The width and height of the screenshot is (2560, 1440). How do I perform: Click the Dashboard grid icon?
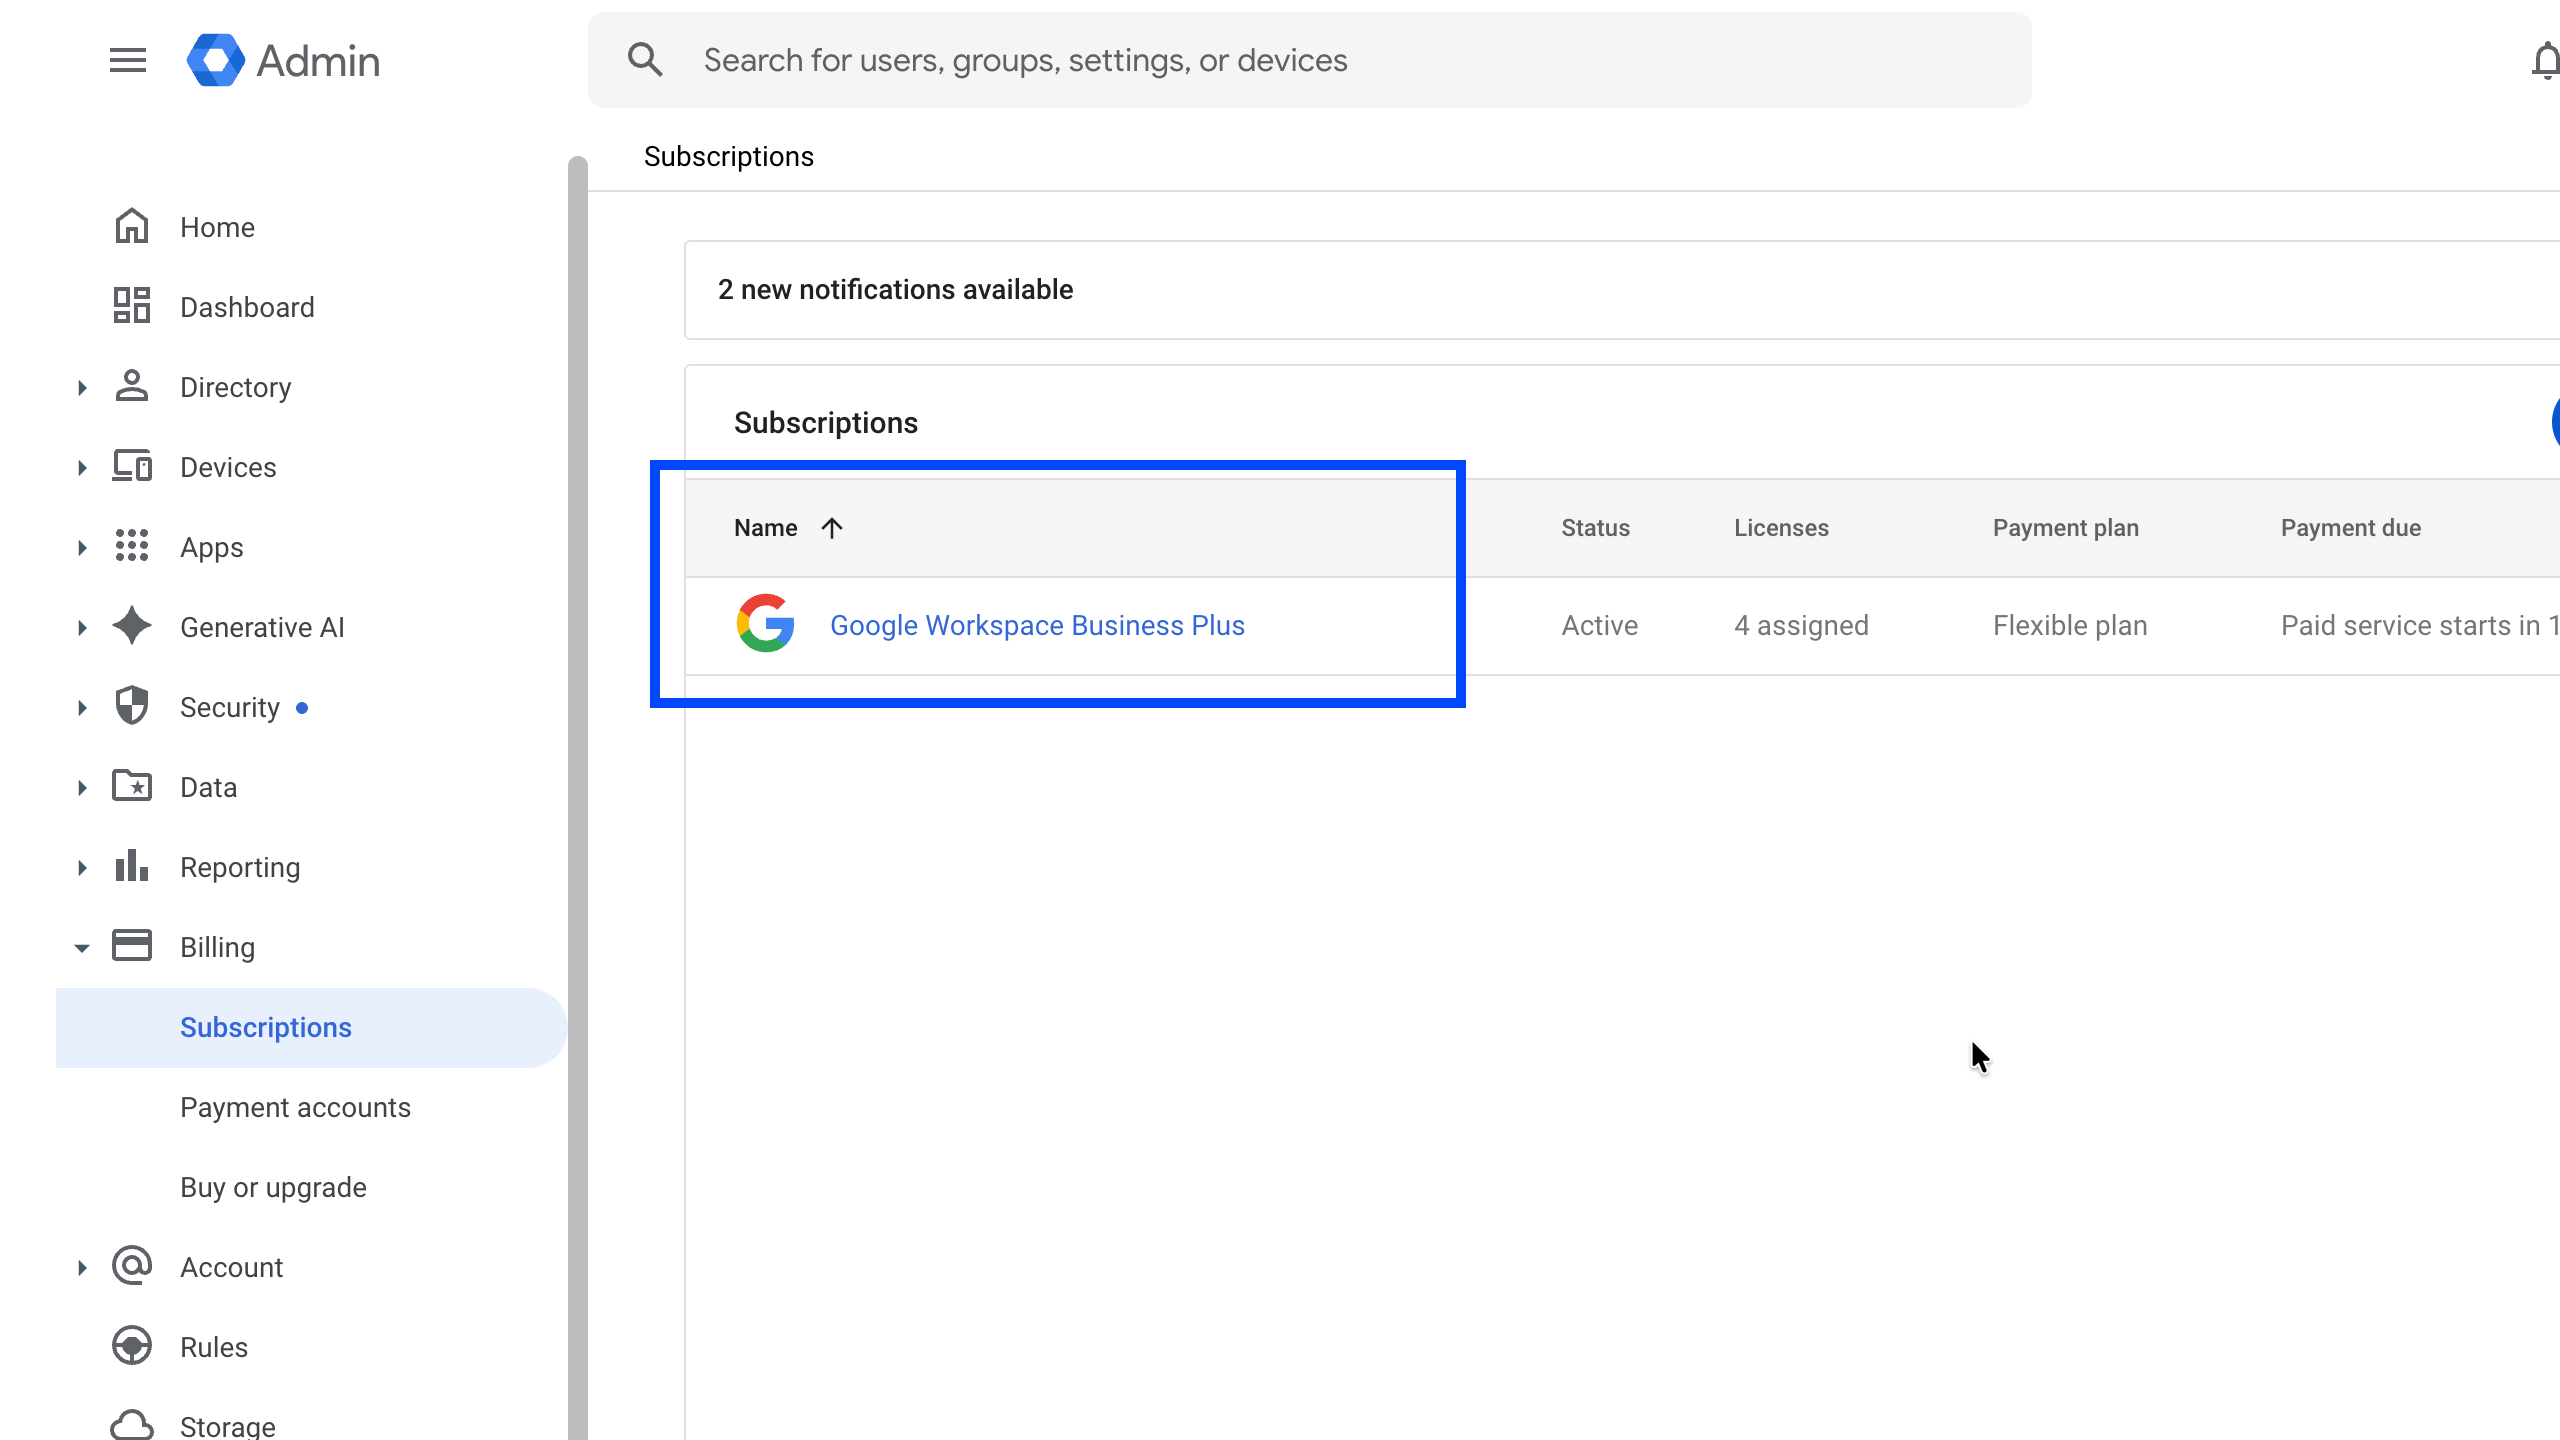pyautogui.click(x=131, y=306)
